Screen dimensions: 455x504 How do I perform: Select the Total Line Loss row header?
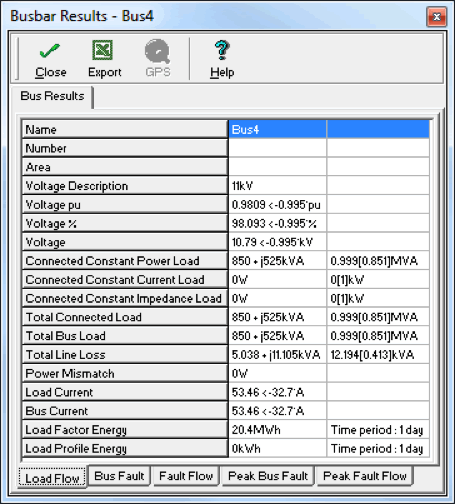(125, 354)
